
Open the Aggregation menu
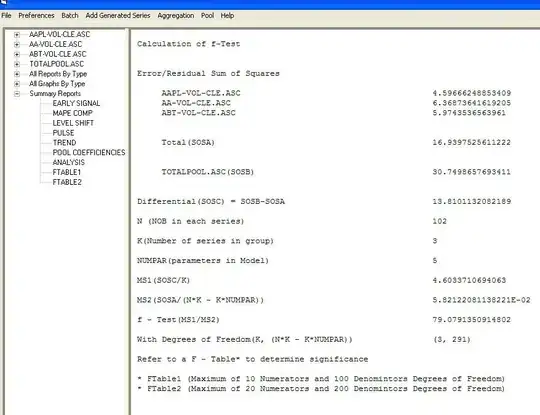tap(176, 15)
